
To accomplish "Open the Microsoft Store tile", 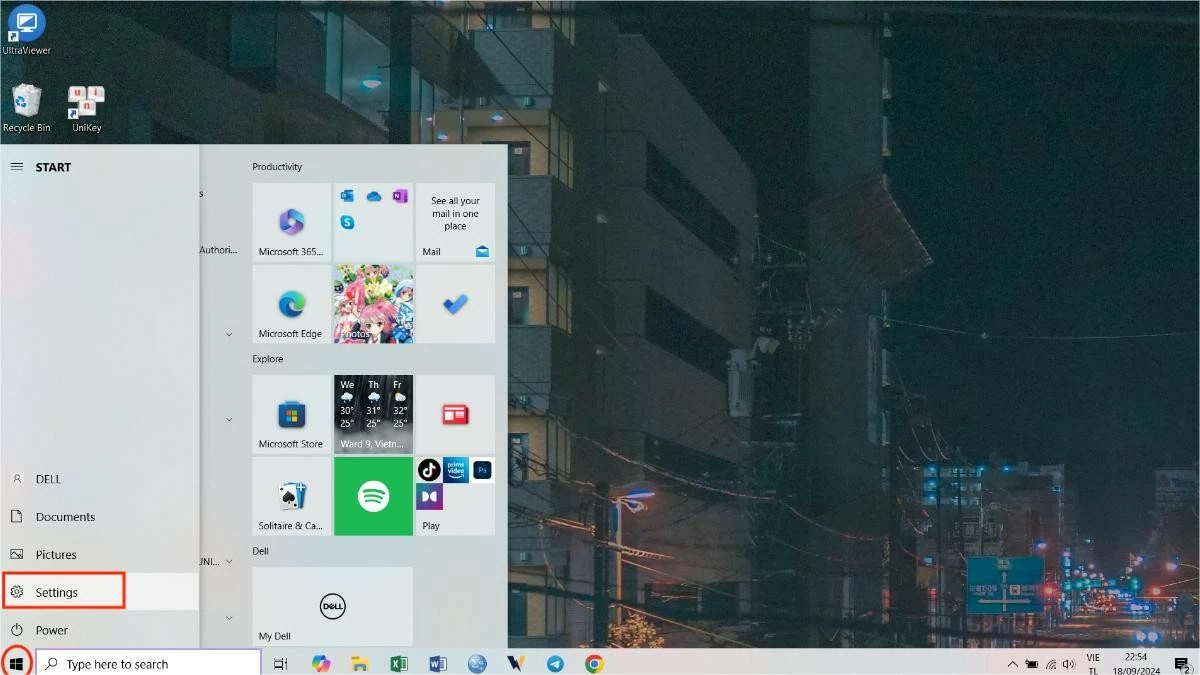I will pos(290,413).
